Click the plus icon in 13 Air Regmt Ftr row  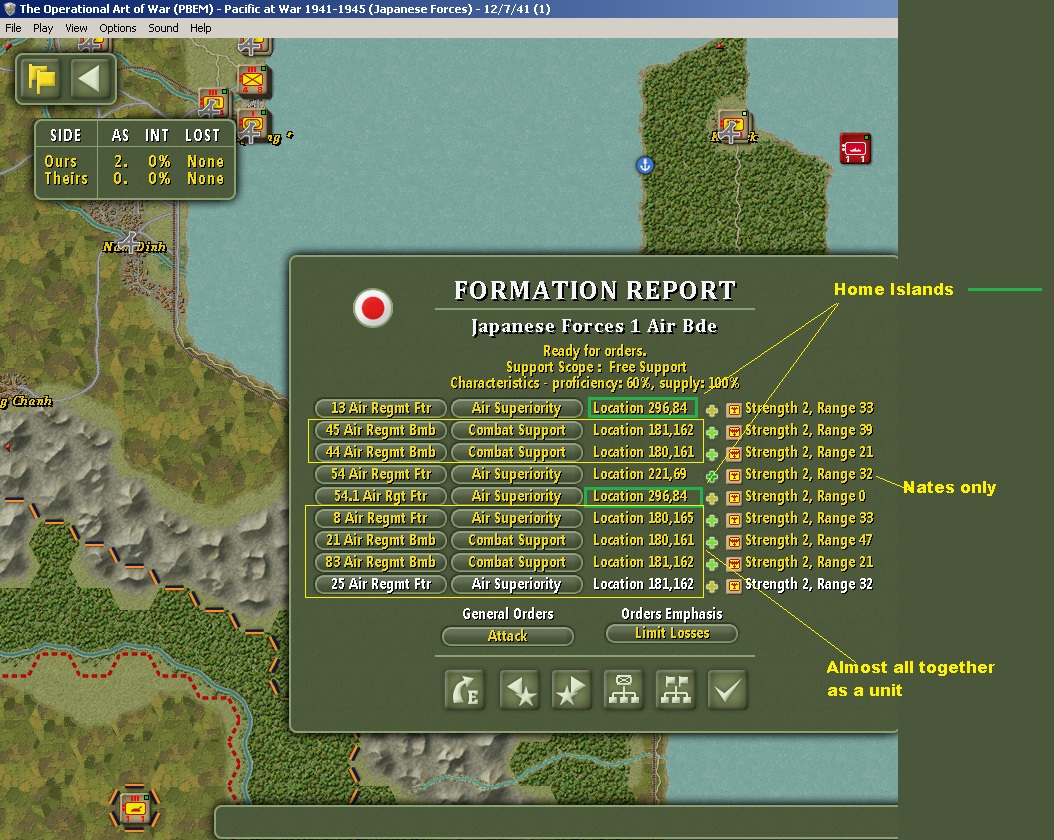tap(712, 410)
